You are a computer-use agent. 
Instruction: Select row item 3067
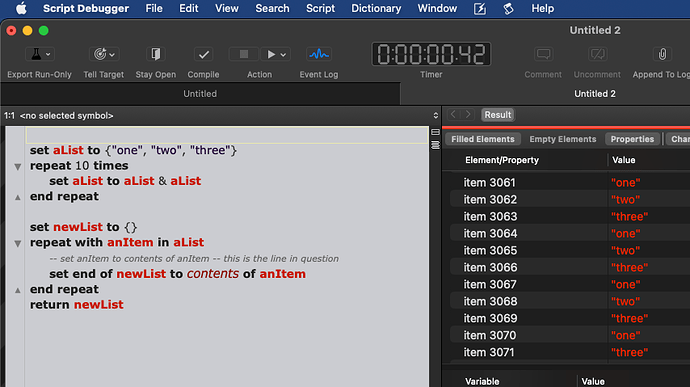click(x=570, y=284)
